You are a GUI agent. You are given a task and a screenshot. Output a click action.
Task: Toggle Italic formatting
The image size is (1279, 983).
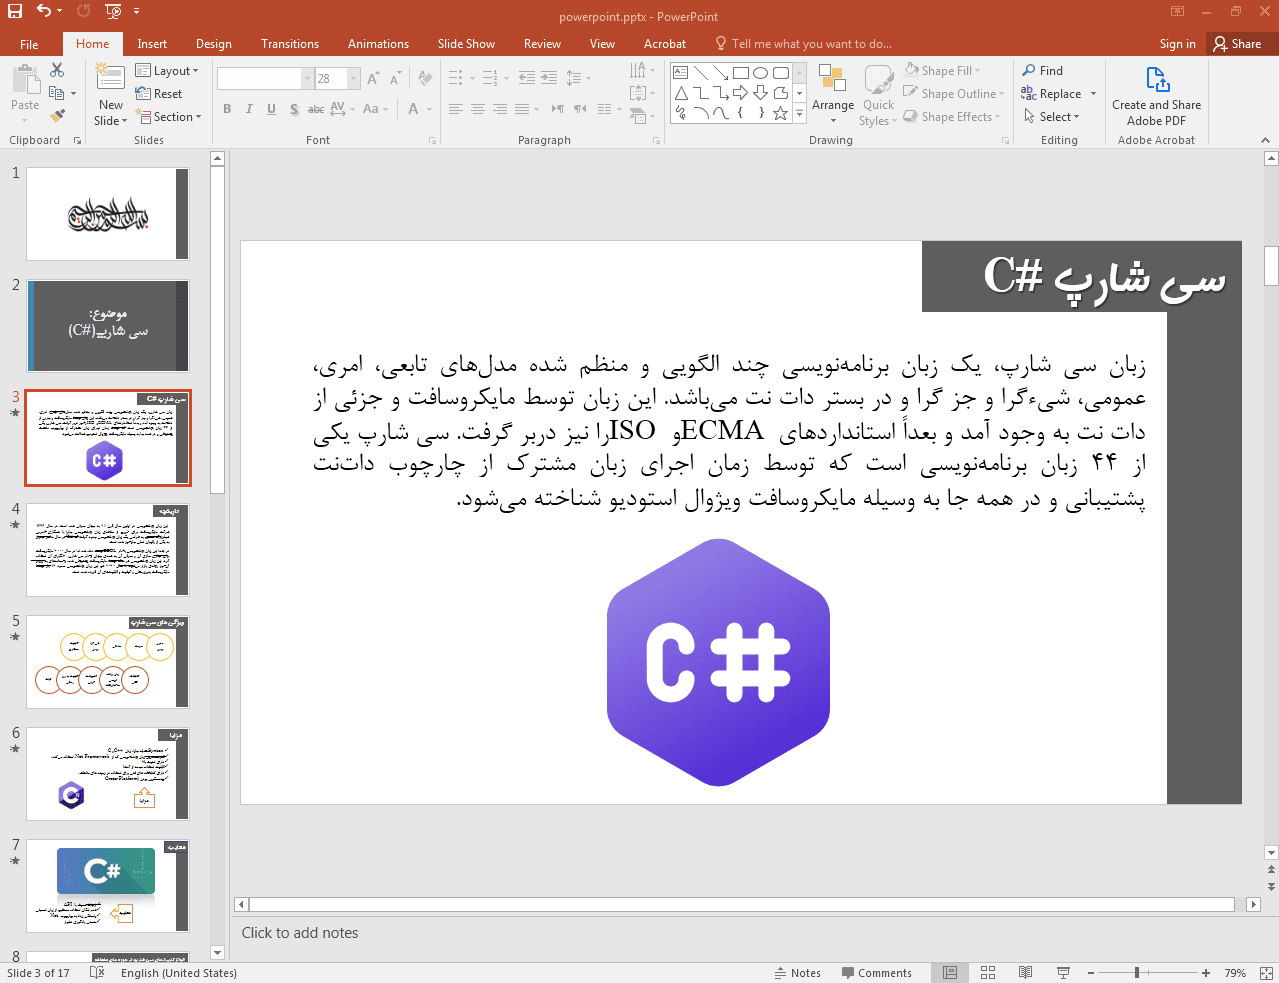click(x=249, y=109)
